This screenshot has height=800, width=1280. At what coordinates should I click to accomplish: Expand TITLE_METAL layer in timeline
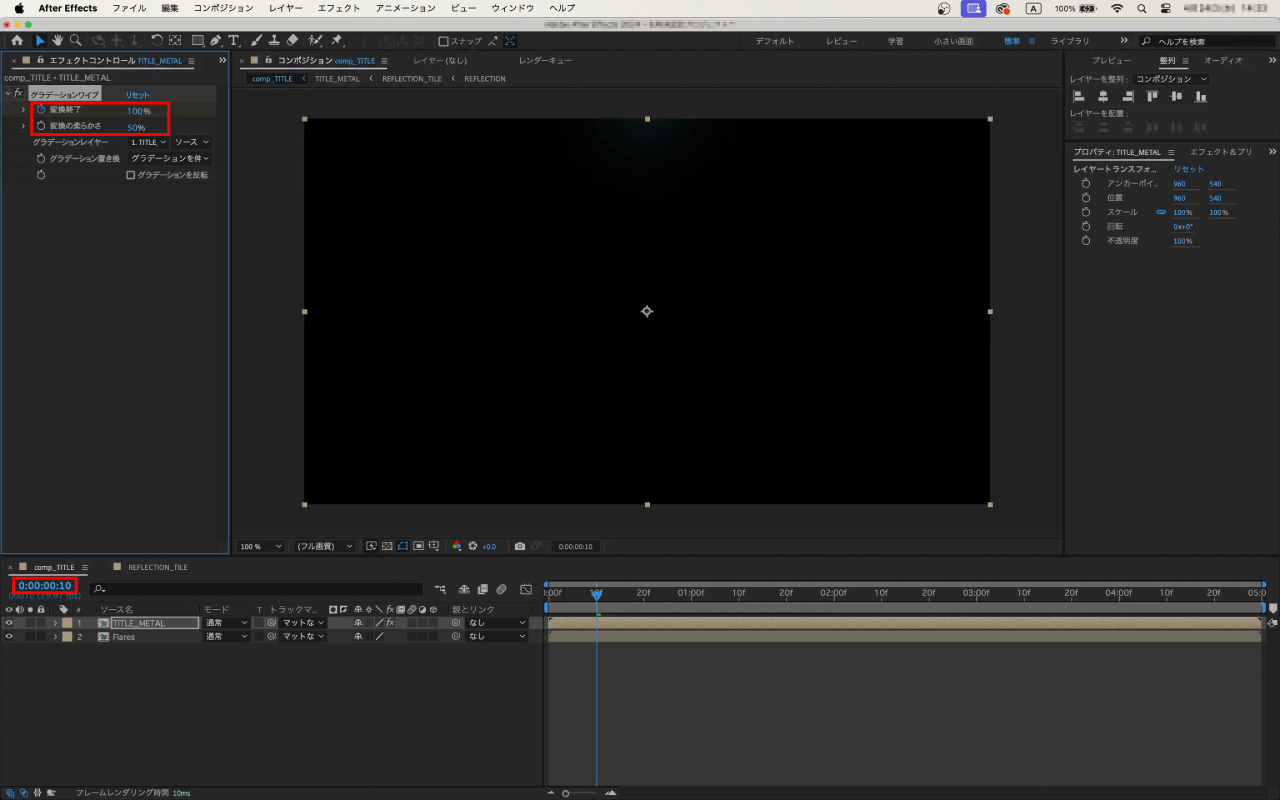click(x=55, y=623)
